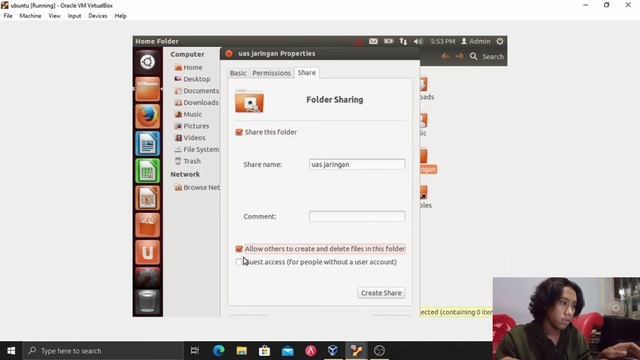The width and height of the screenshot is (640, 360).
Task: Open VirtualBox View menu
Action: [x=54, y=16]
